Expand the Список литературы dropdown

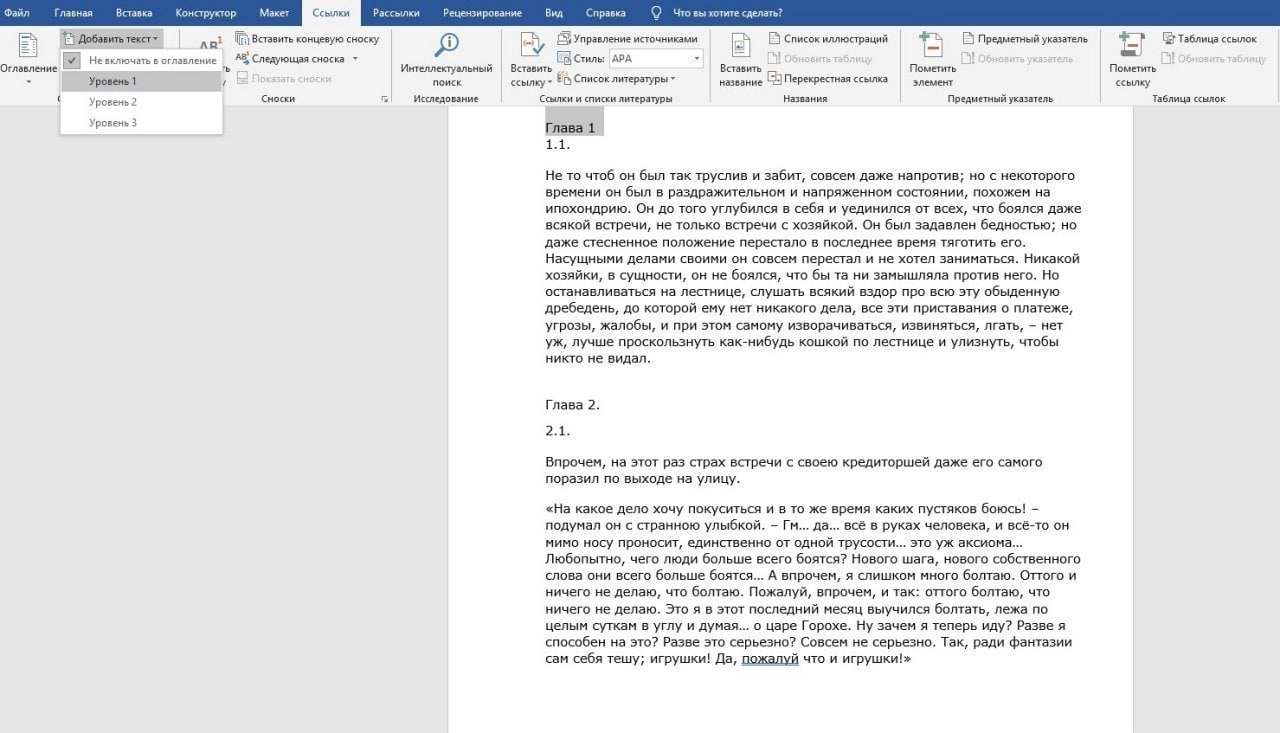(616, 79)
